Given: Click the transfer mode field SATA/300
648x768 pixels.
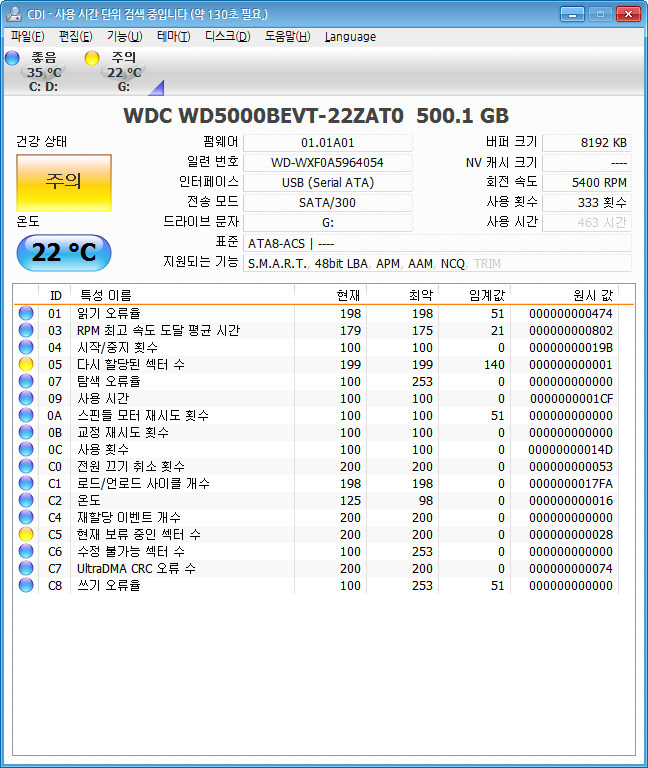Looking at the screenshot, I should pos(327,203).
